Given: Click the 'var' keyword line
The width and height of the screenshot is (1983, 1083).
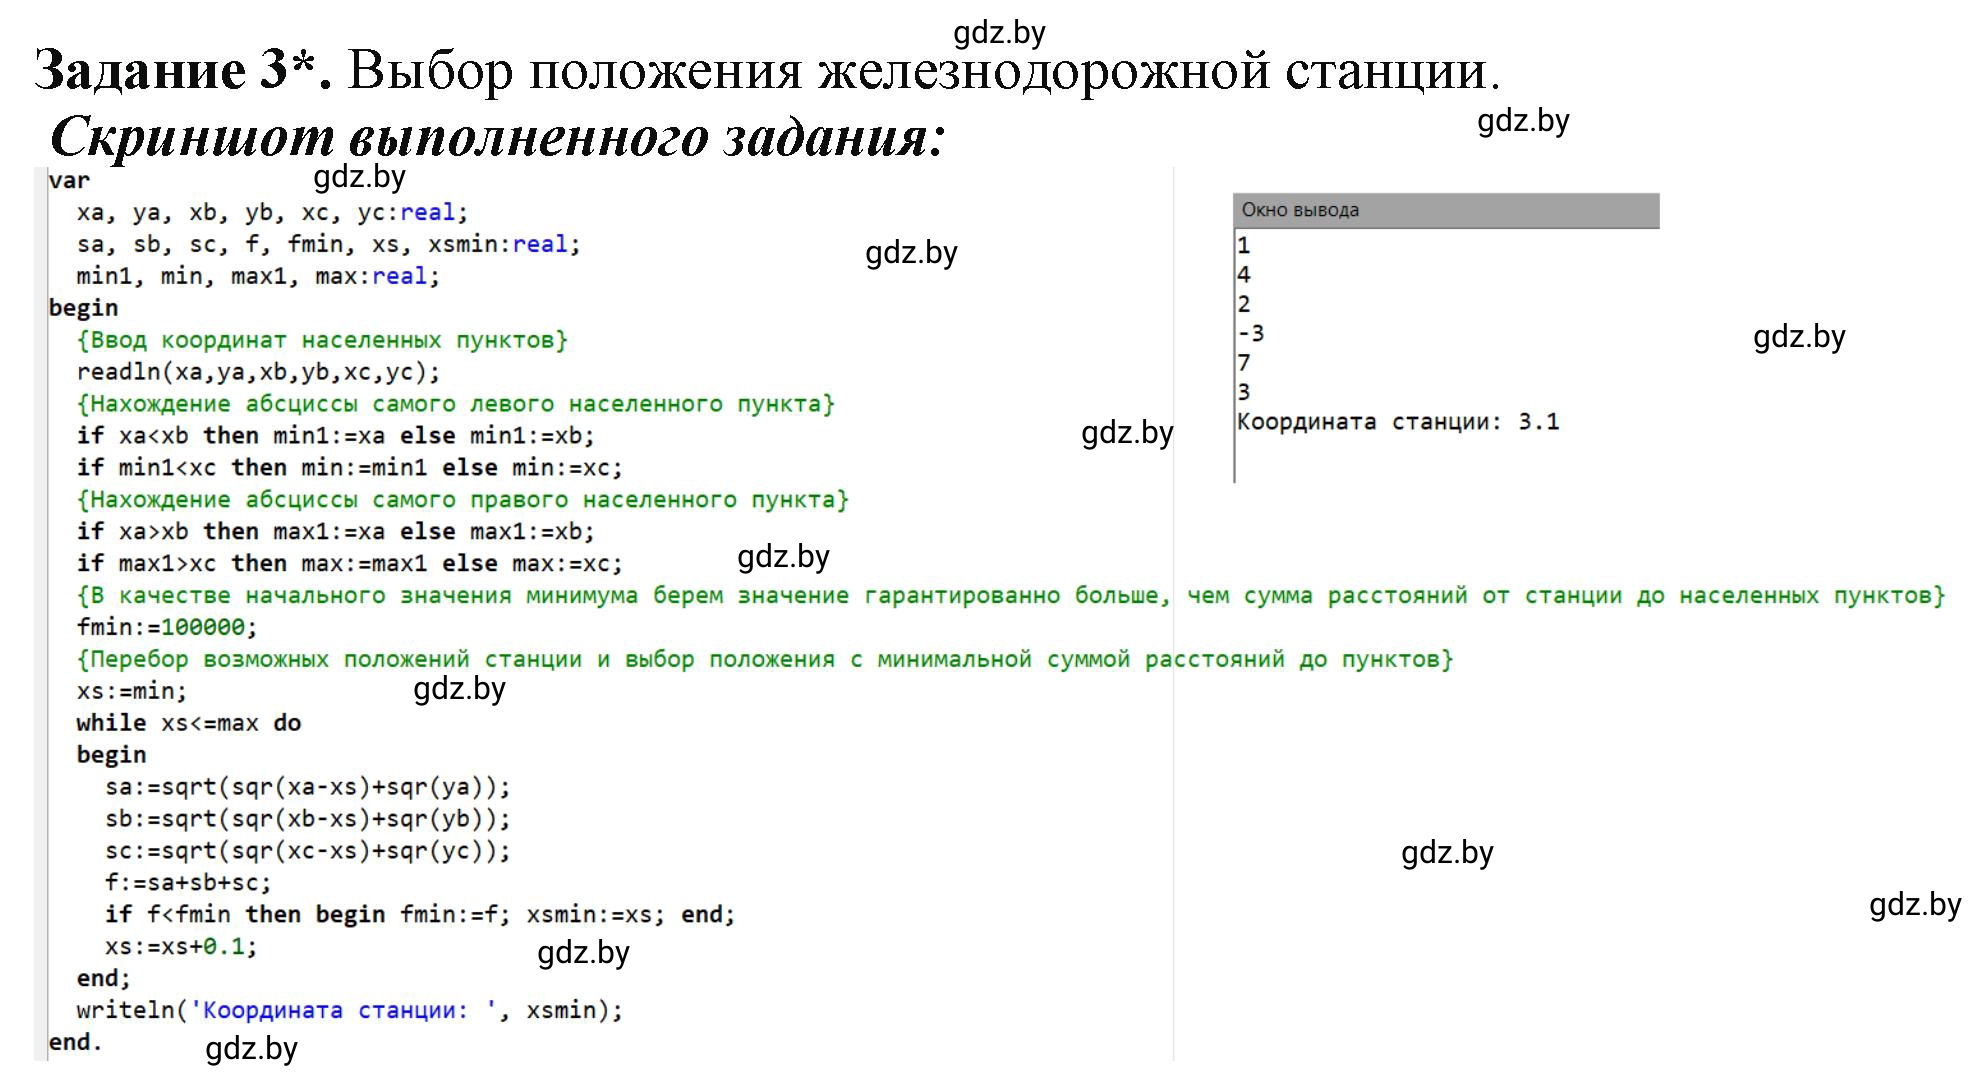Looking at the screenshot, I should (69, 180).
